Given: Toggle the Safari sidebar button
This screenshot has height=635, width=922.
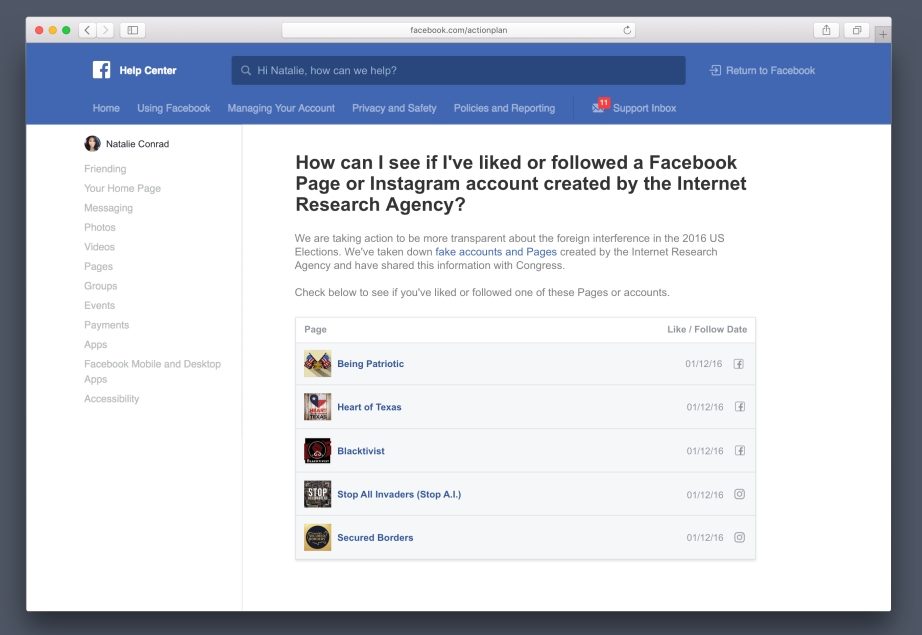Looking at the screenshot, I should [x=132, y=30].
